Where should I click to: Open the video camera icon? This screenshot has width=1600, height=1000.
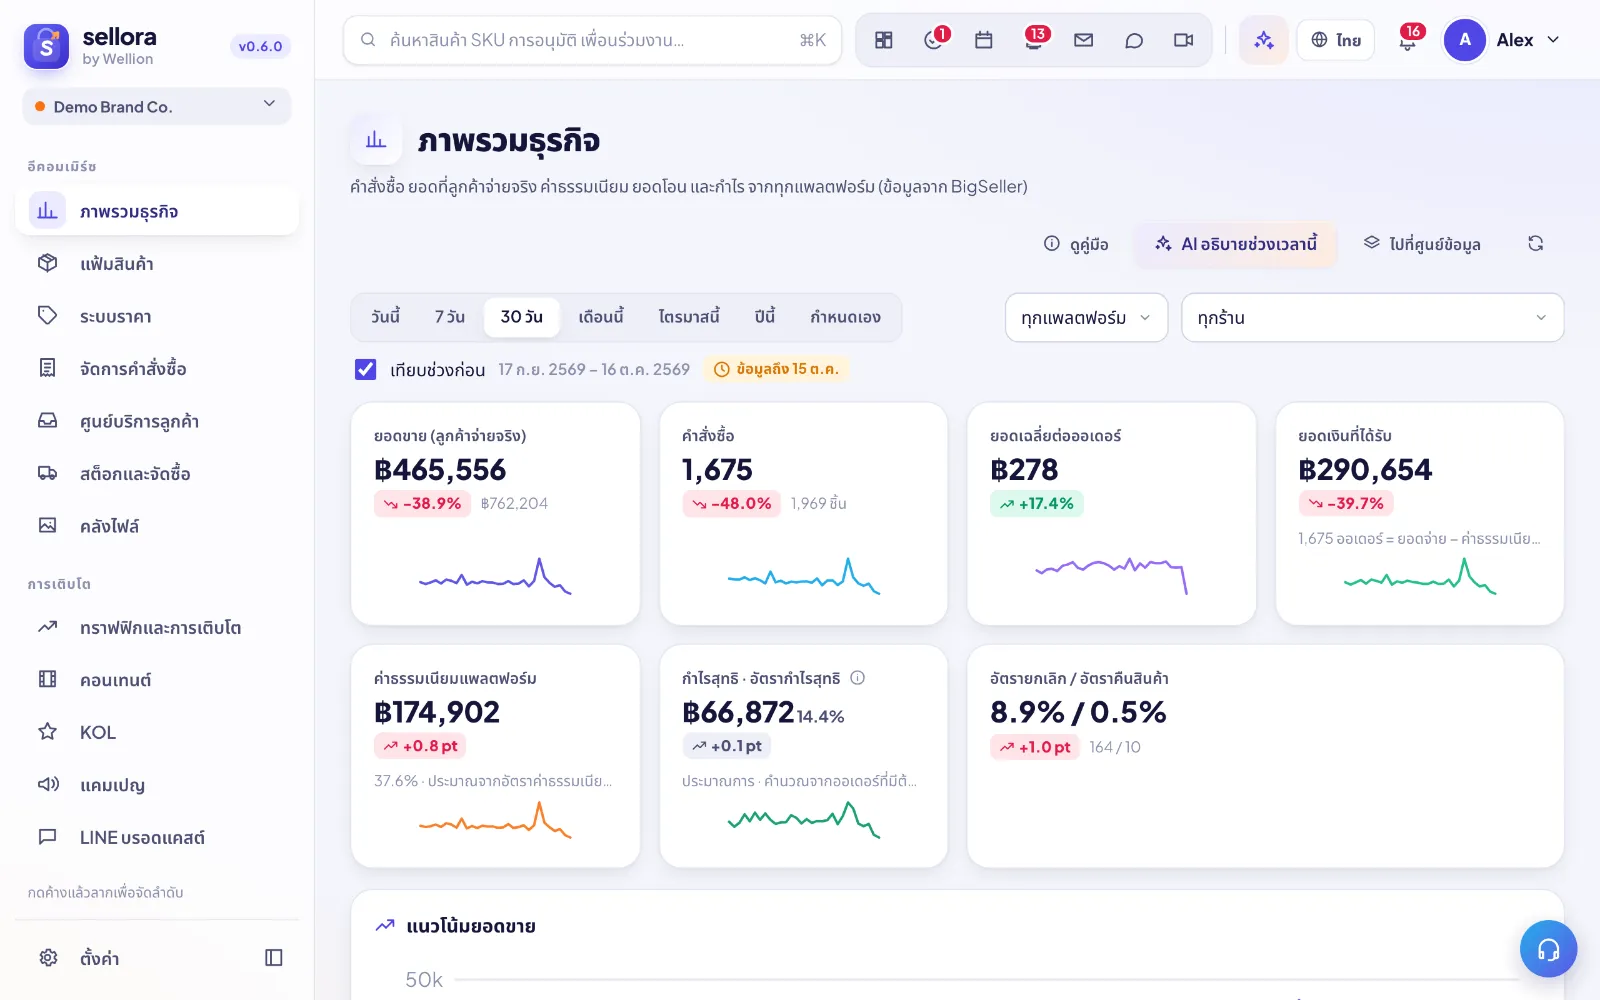pos(1184,40)
